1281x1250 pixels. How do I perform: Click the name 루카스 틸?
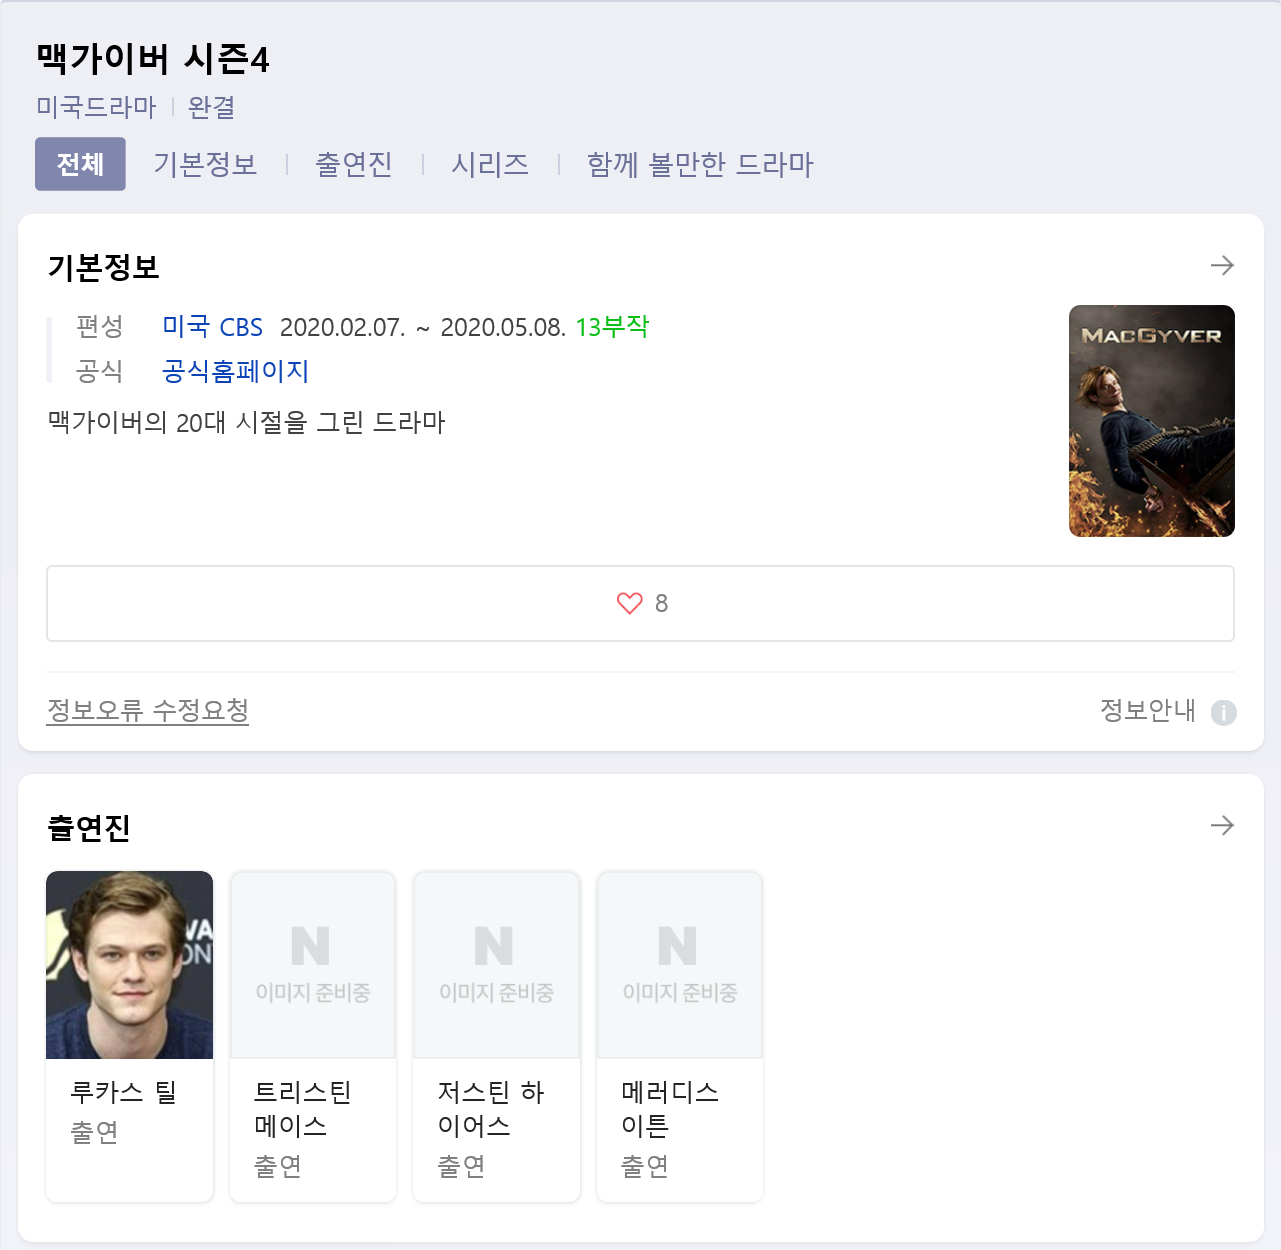[x=123, y=1092]
